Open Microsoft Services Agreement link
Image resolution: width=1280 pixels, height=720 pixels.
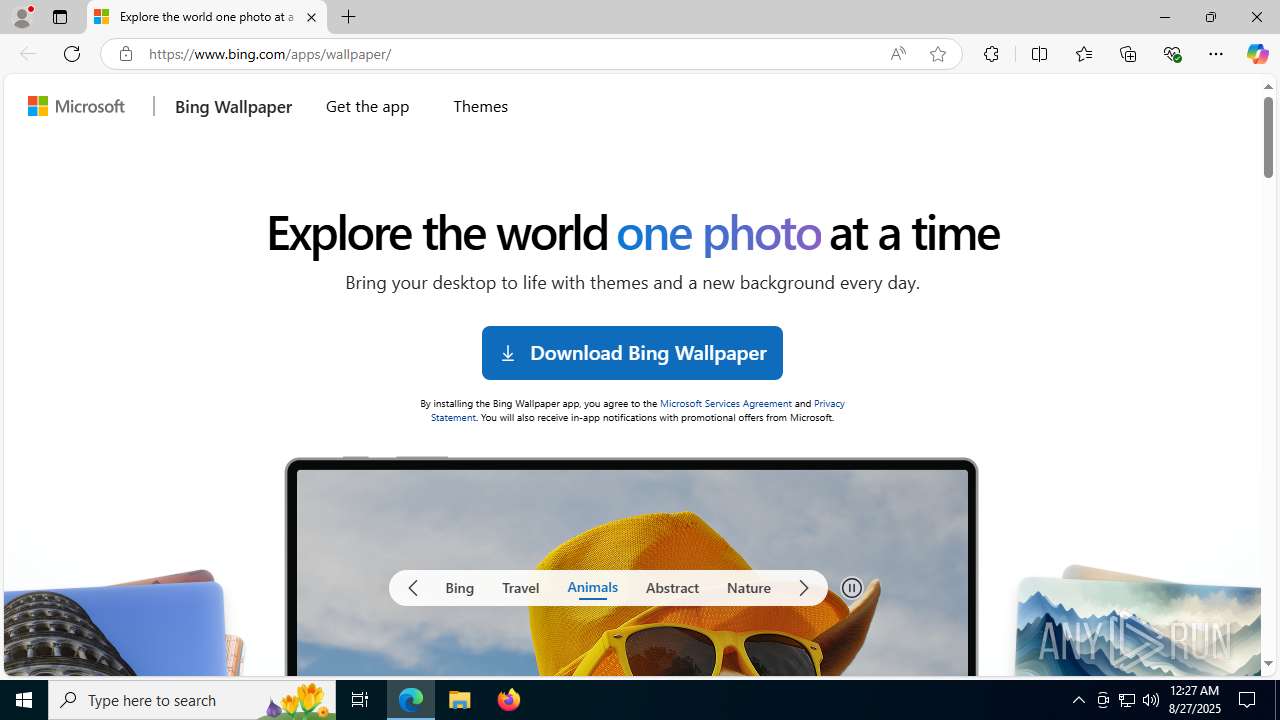[x=726, y=403]
